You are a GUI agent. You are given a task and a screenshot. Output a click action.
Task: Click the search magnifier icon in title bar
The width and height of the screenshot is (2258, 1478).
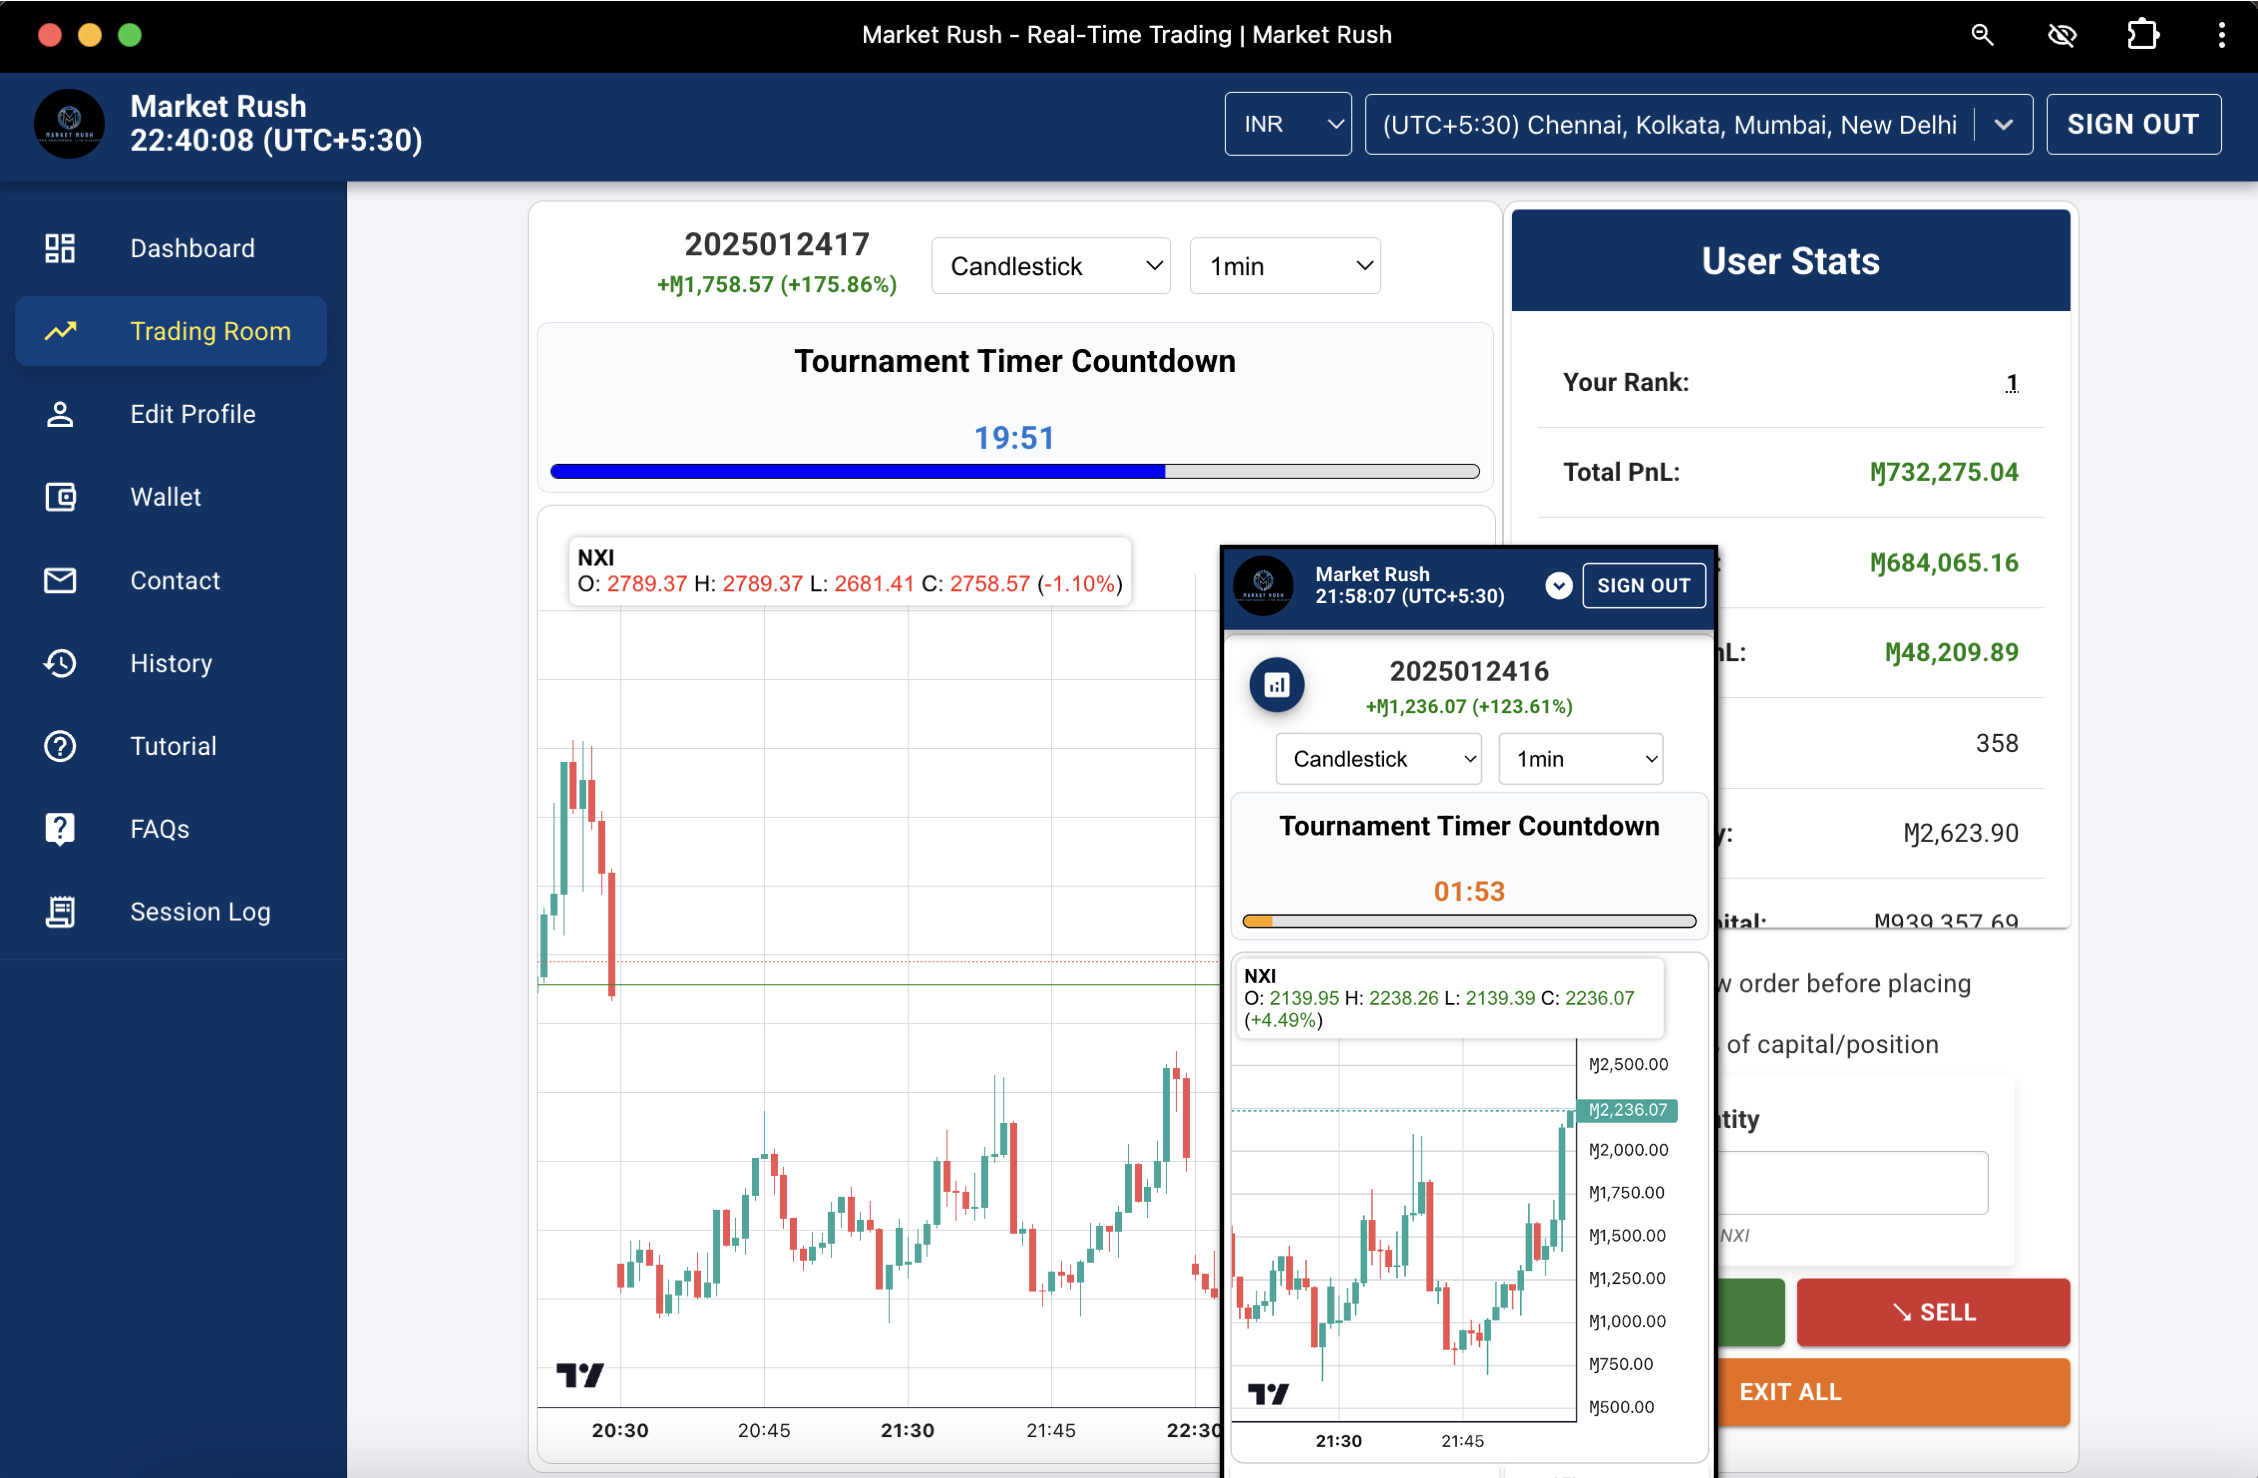[x=1982, y=35]
